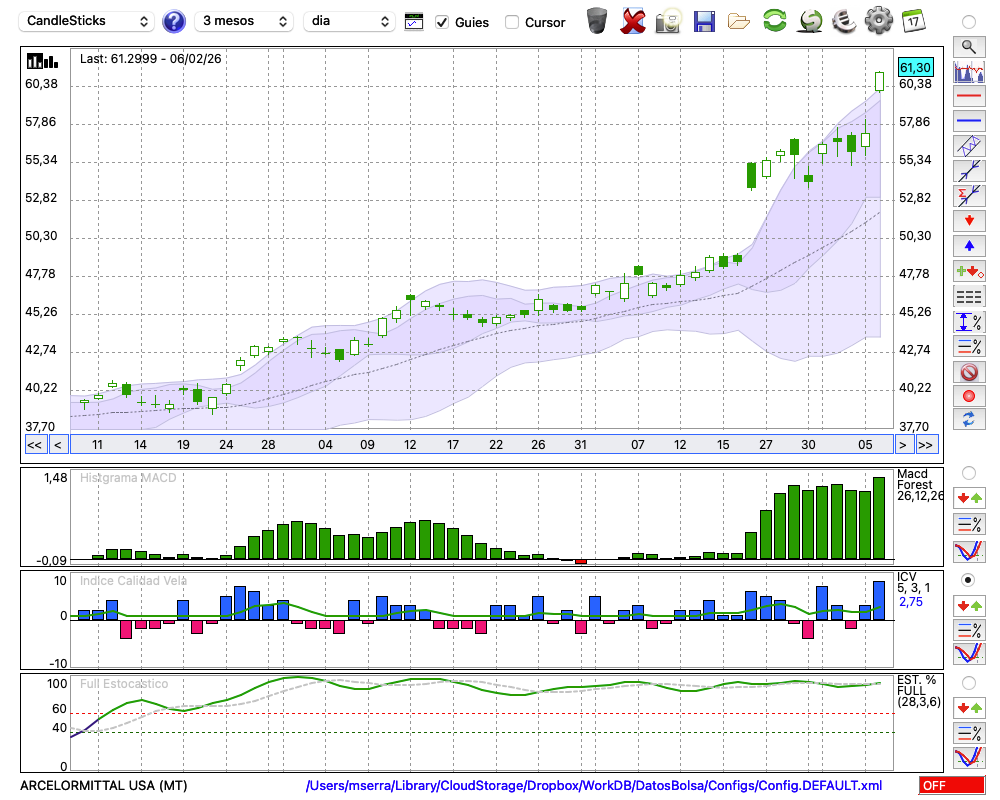Click the Config.DEFAULT.xml file path link
The width and height of the screenshot is (1000, 800).
pyautogui.click(x=594, y=786)
